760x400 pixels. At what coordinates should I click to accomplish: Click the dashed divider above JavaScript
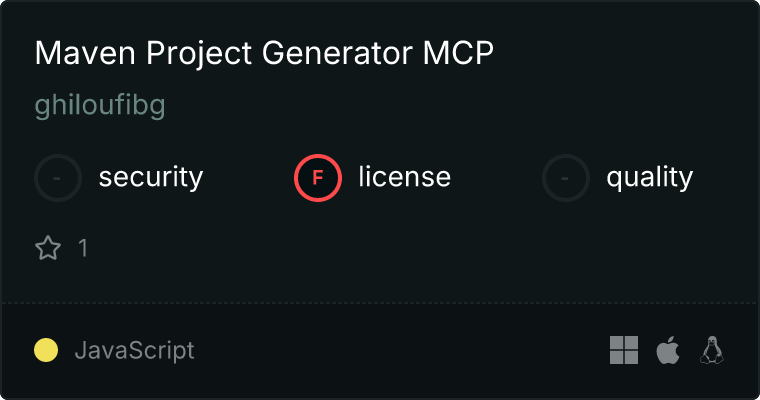click(380, 302)
